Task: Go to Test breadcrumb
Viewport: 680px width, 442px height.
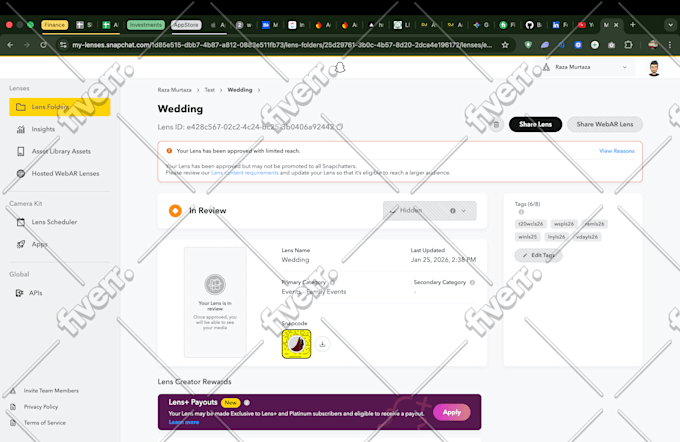Action: click(209, 90)
